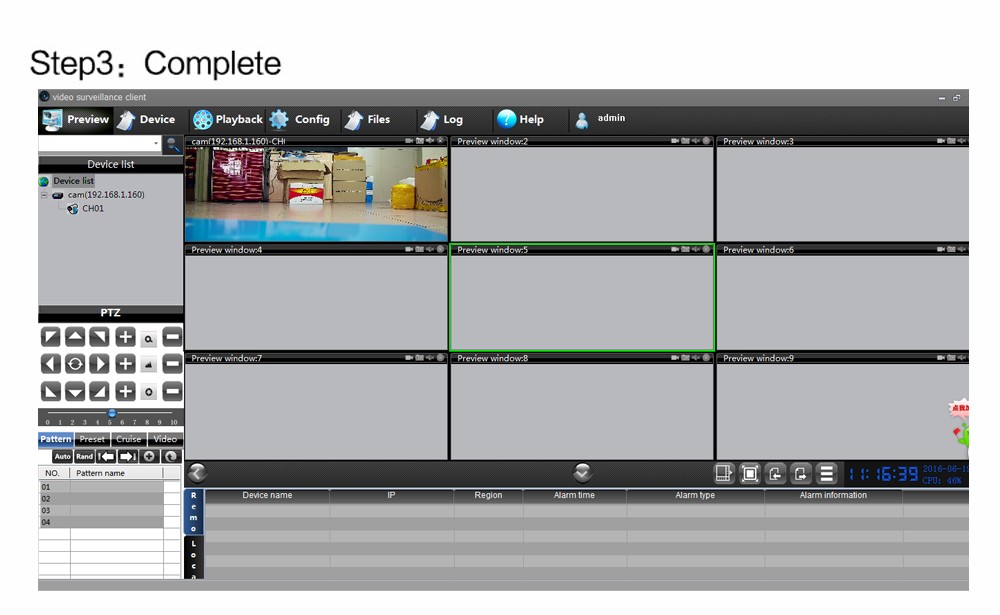Collapse the cam(192.168.1.160) tree node
1000x615 pixels.
pos(44,195)
